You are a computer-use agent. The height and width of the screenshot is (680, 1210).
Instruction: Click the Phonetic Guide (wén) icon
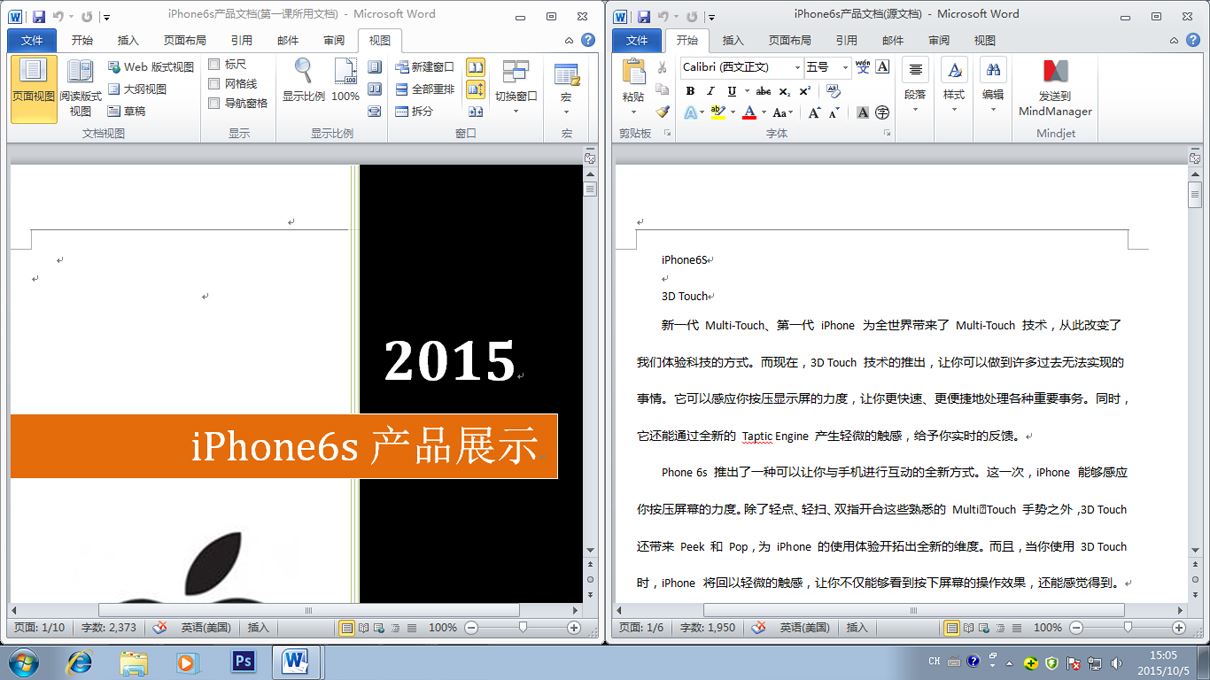(863, 67)
